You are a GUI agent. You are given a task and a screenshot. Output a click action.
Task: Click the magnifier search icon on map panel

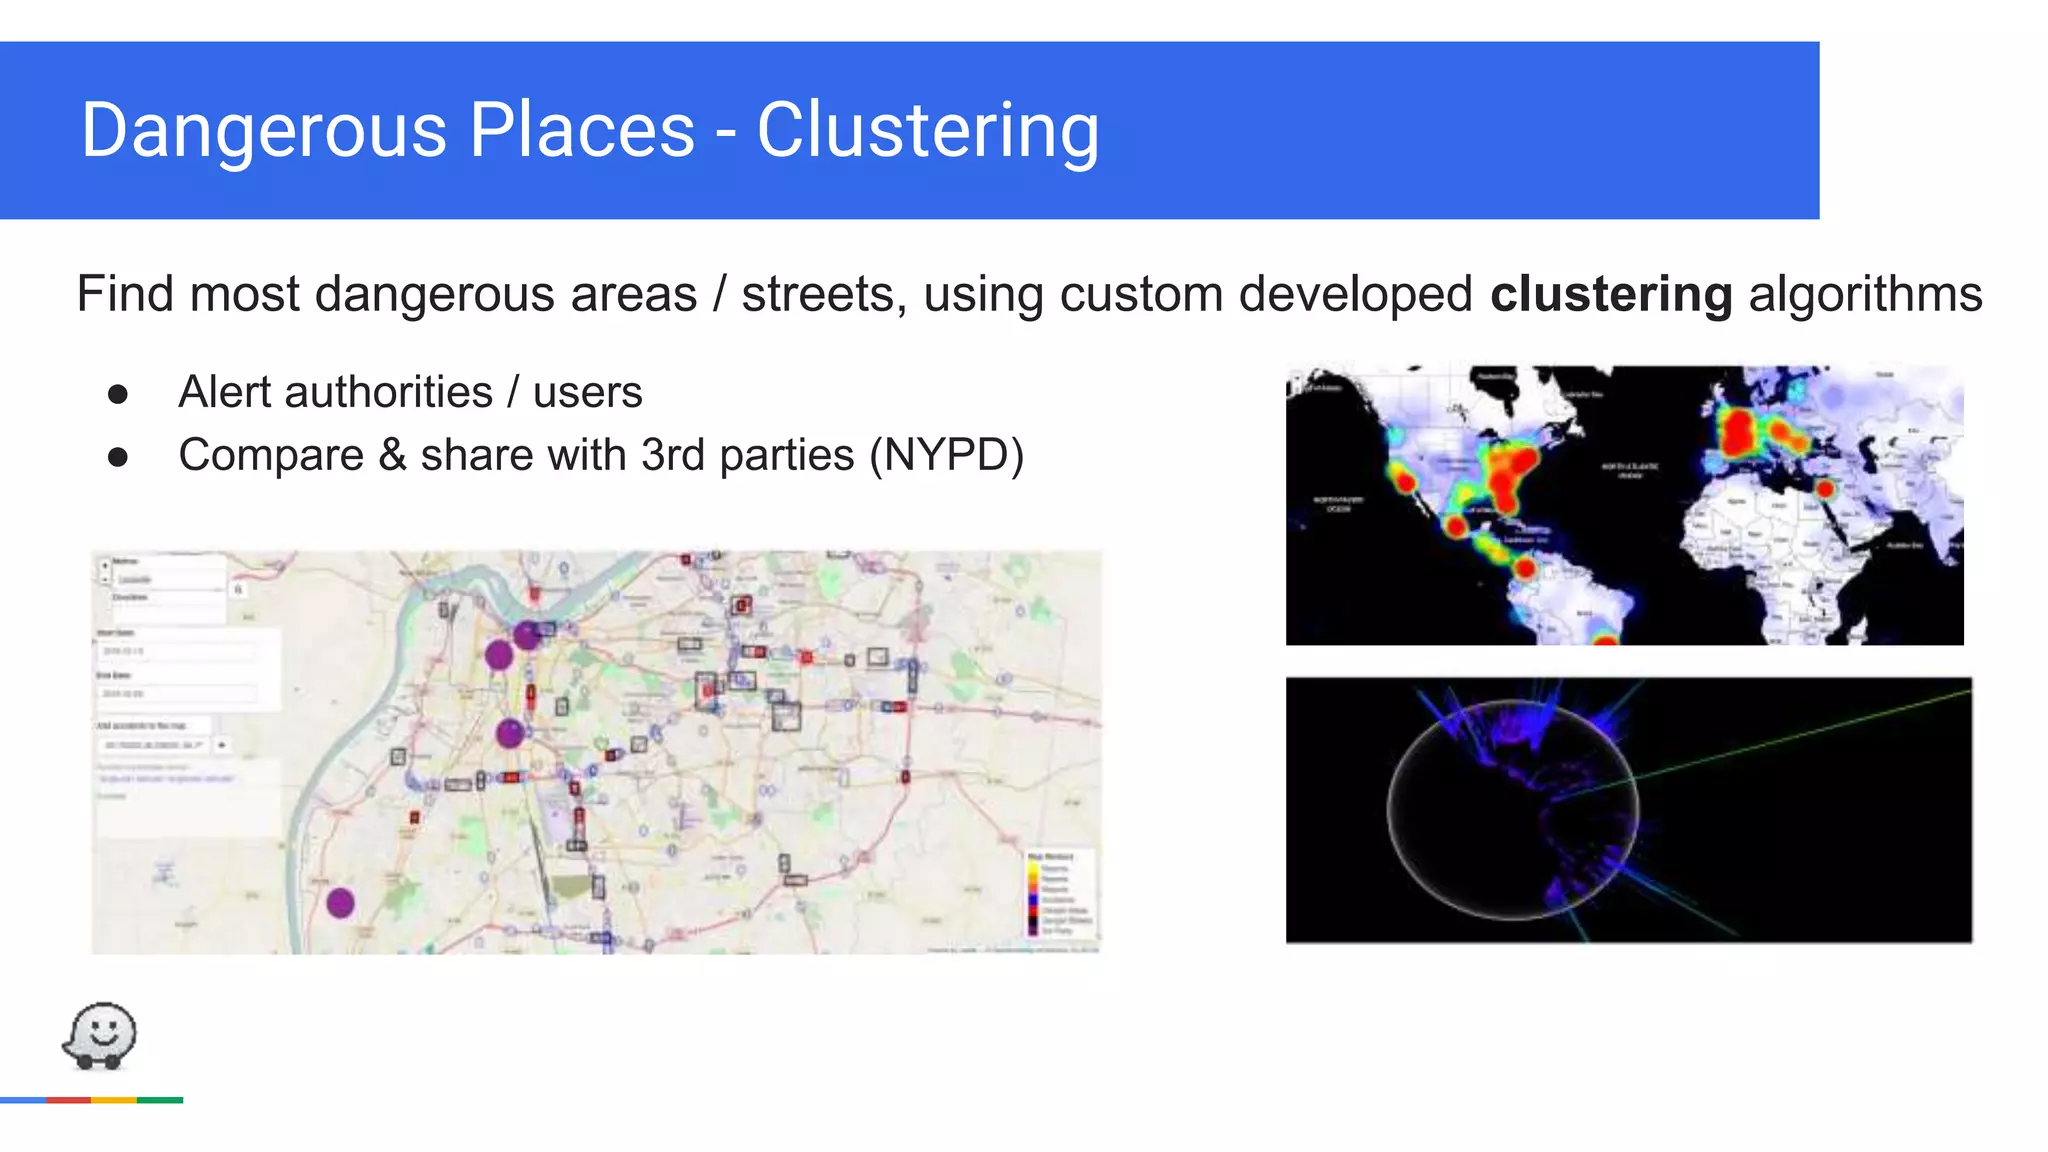click(x=238, y=590)
